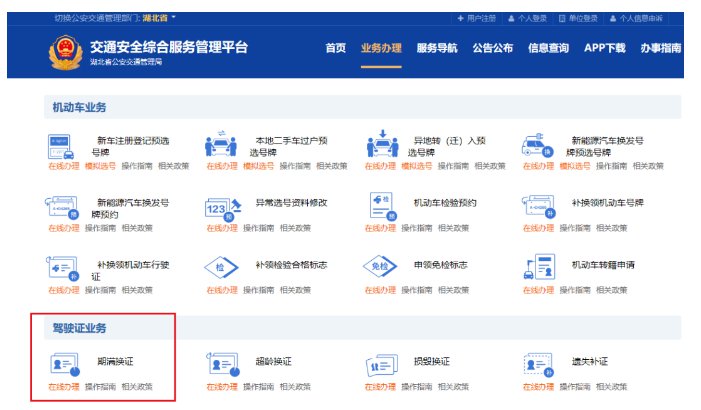
Task: Click 补换领机动车号牌 icon
Action: (x=538, y=207)
